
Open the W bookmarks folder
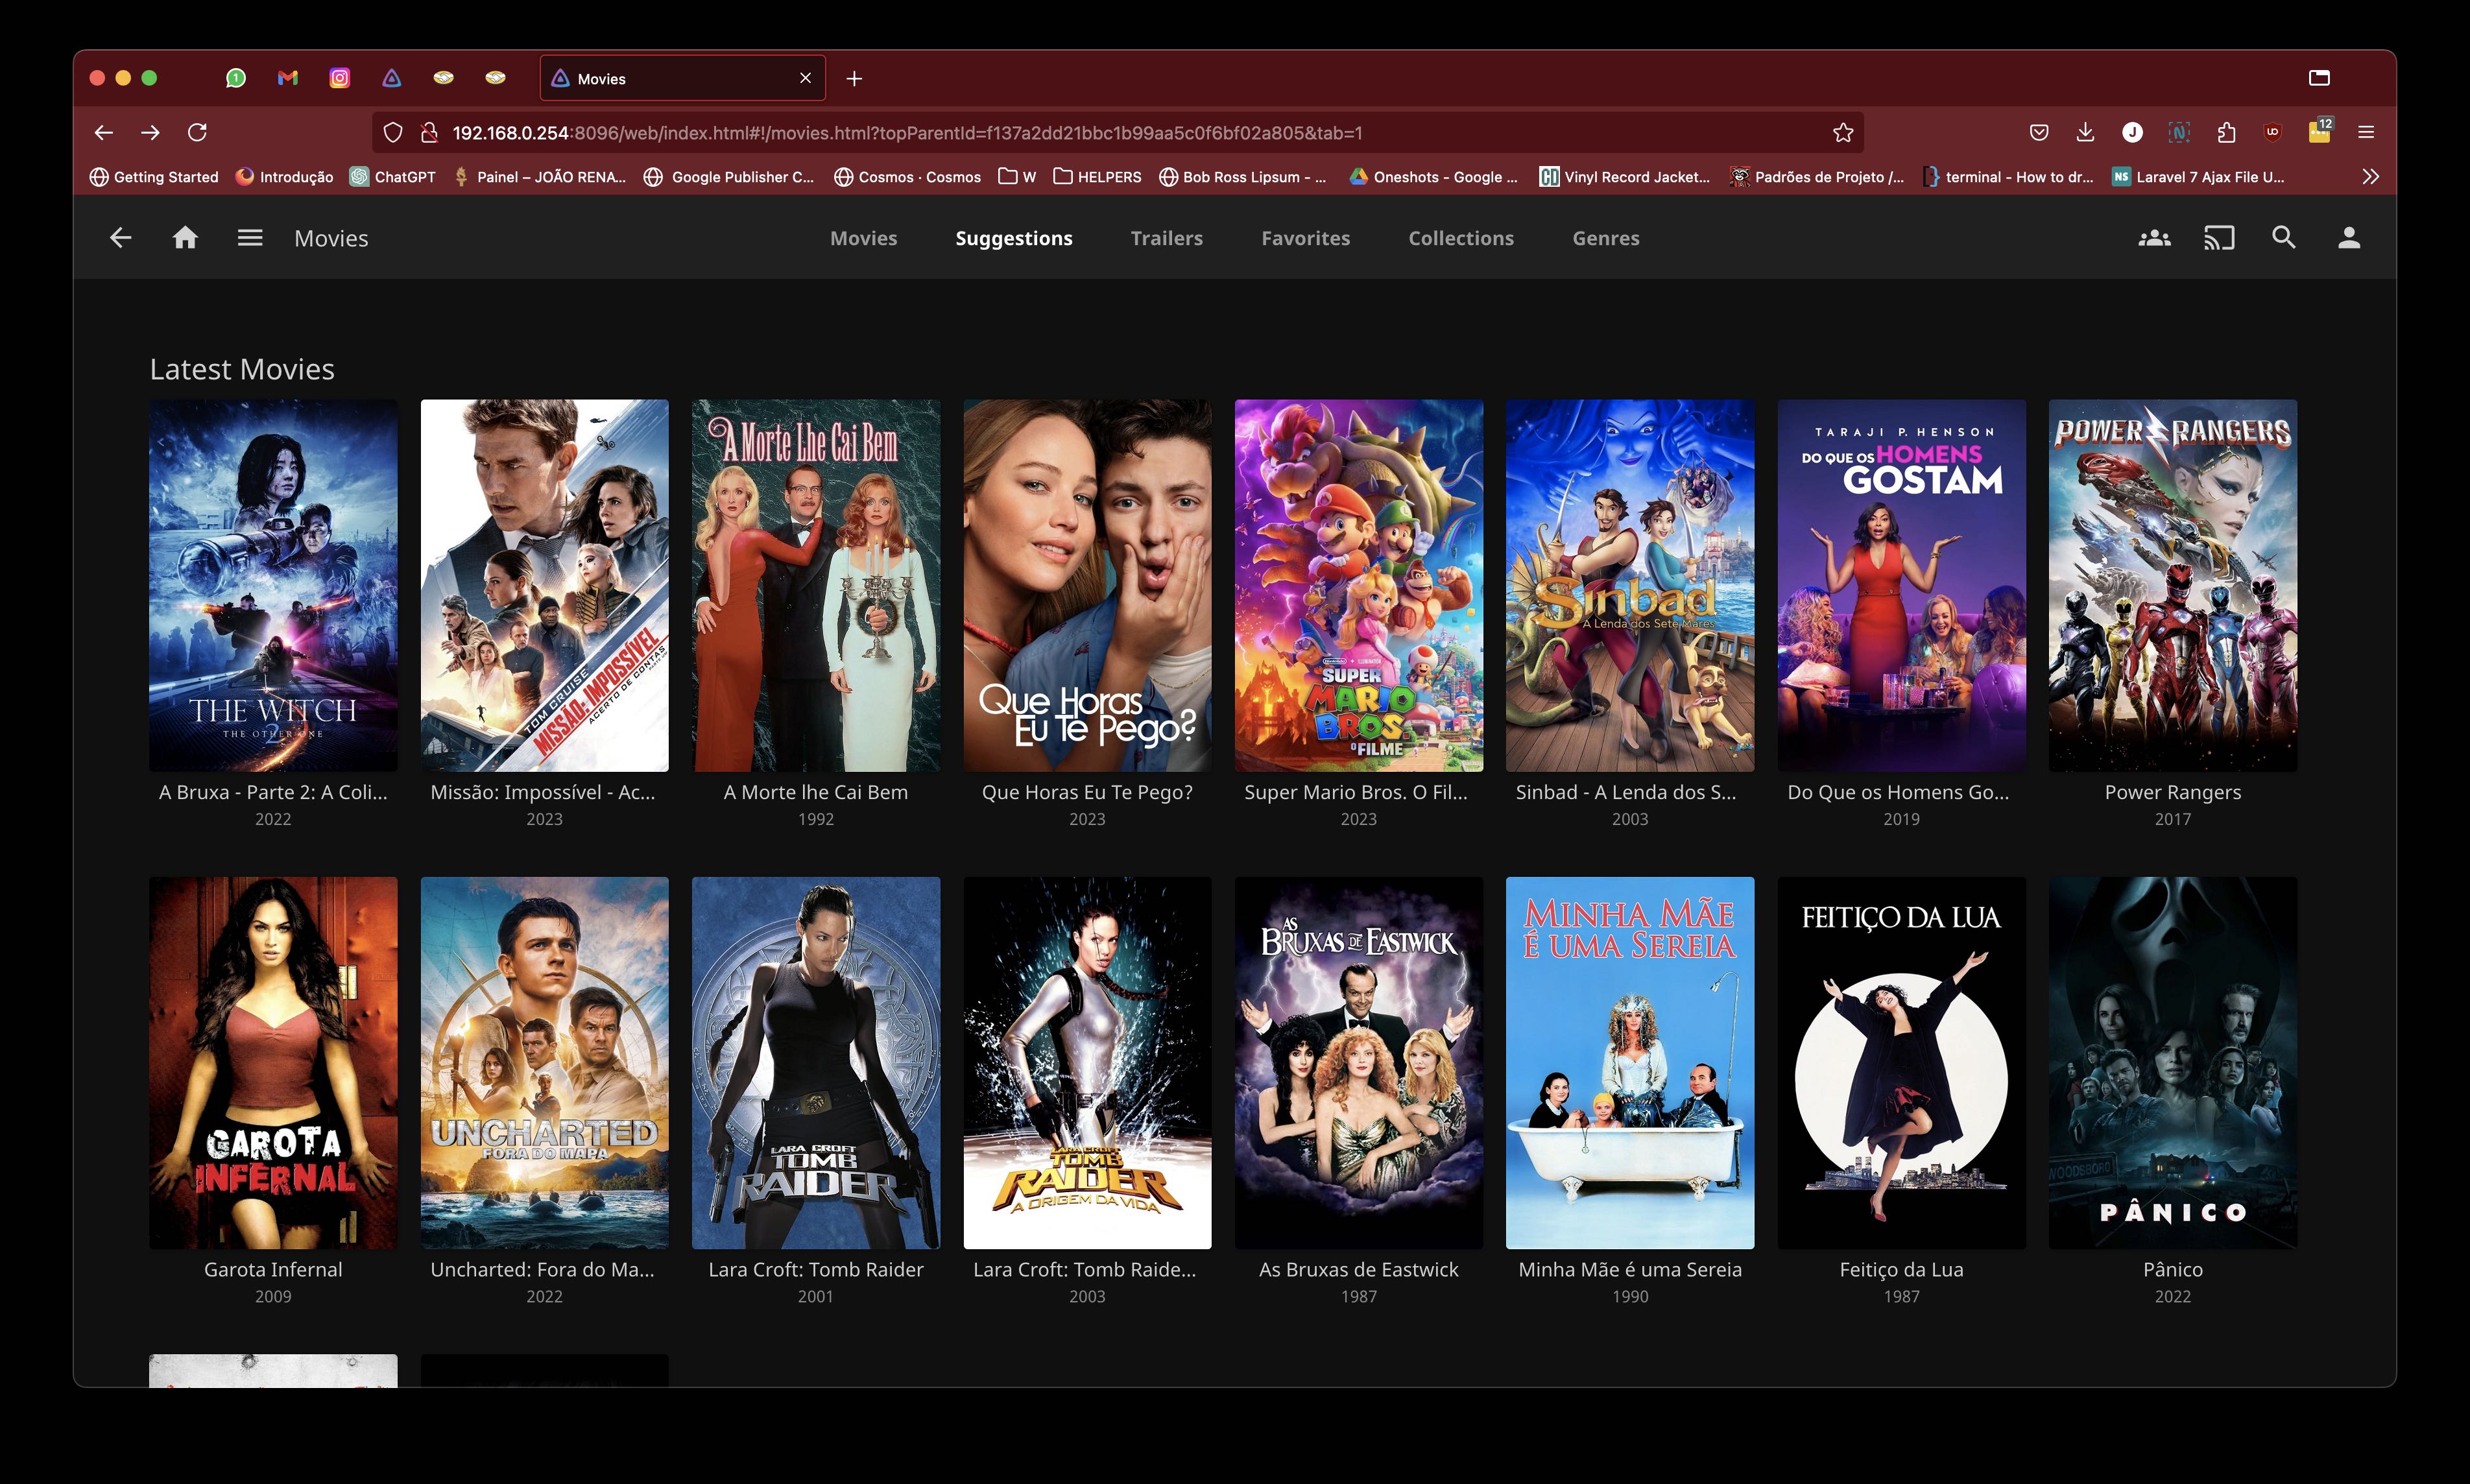(x=1017, y=177)
